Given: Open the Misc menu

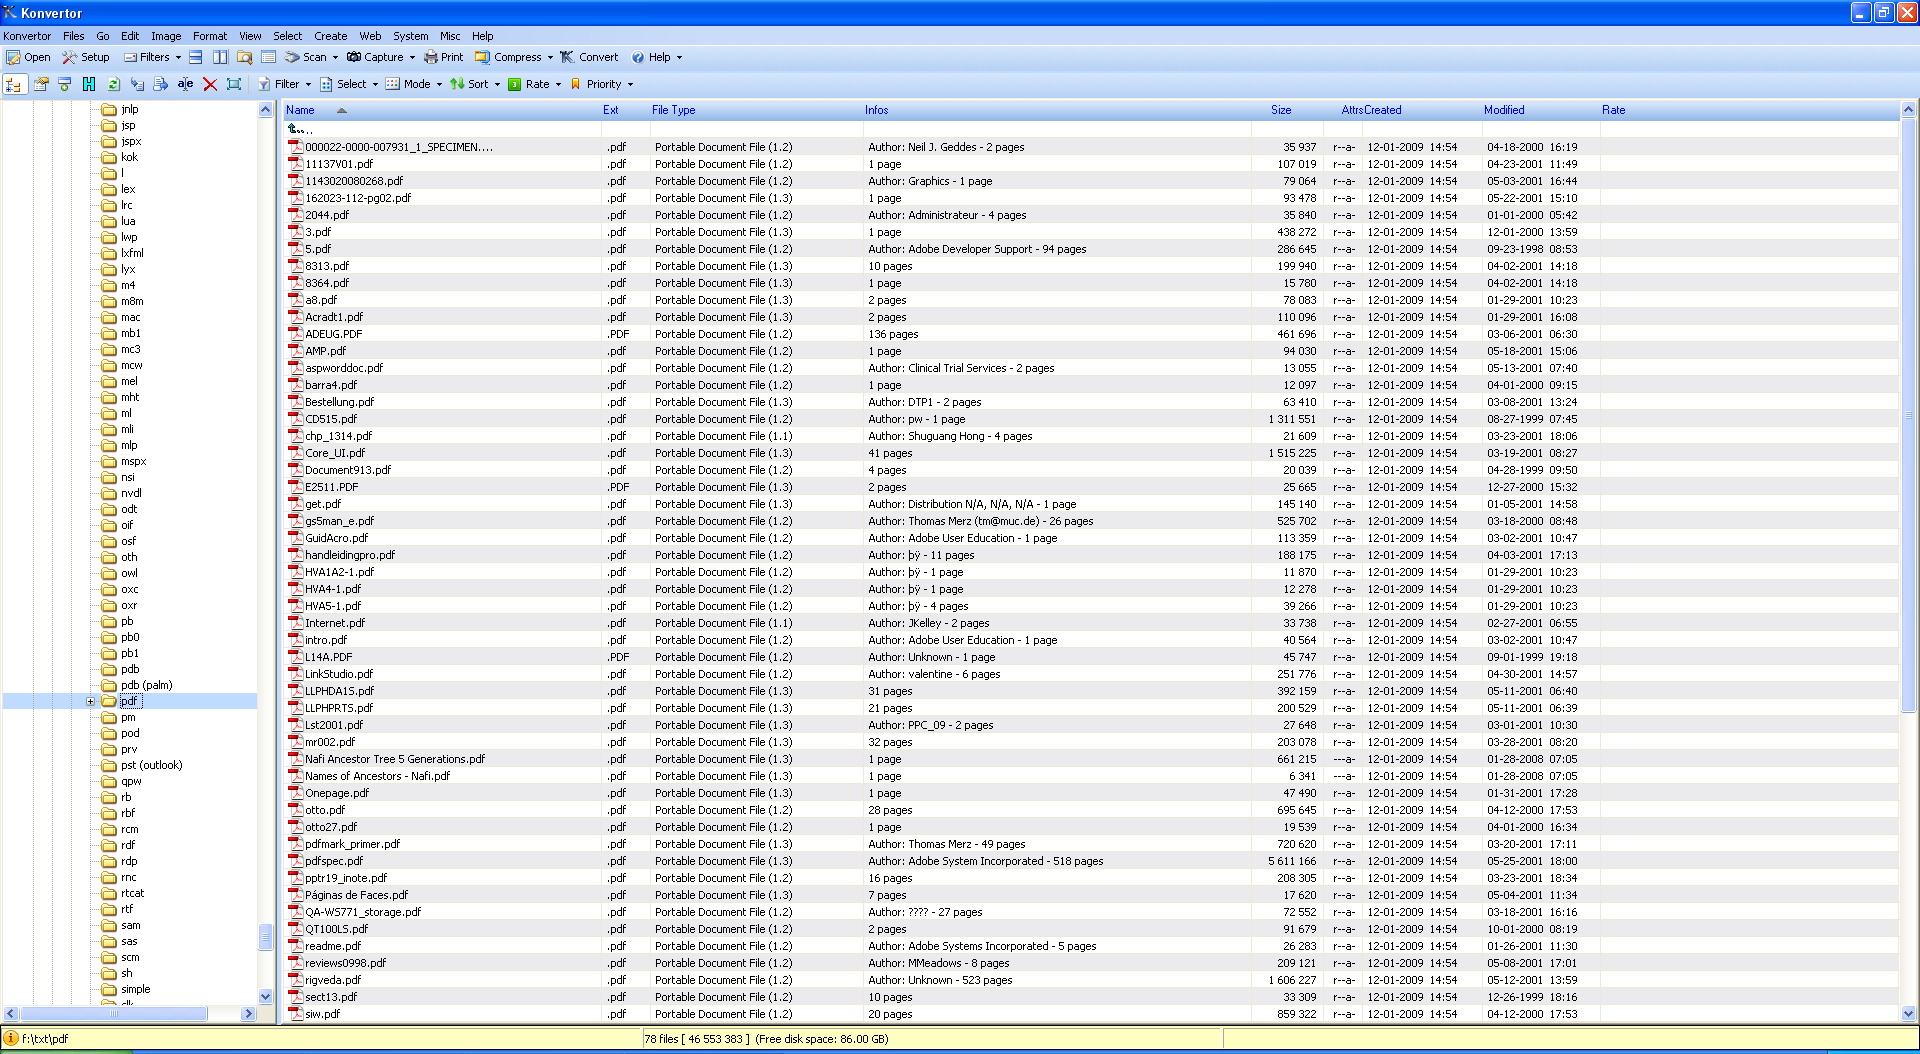Looking at the screenshot, I should [450, 35].
